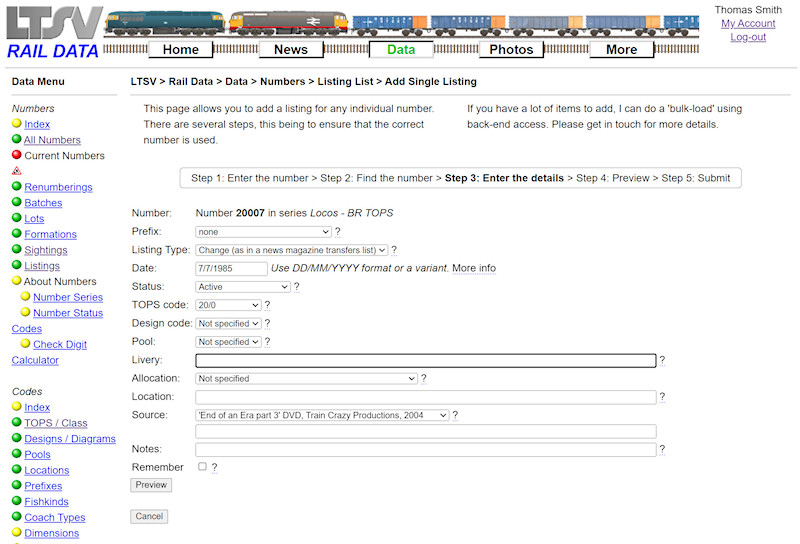Open the Listings link in Data Menu
This screenshot has width=800, height=544.
pyautogui.click(x=42, y=266)
